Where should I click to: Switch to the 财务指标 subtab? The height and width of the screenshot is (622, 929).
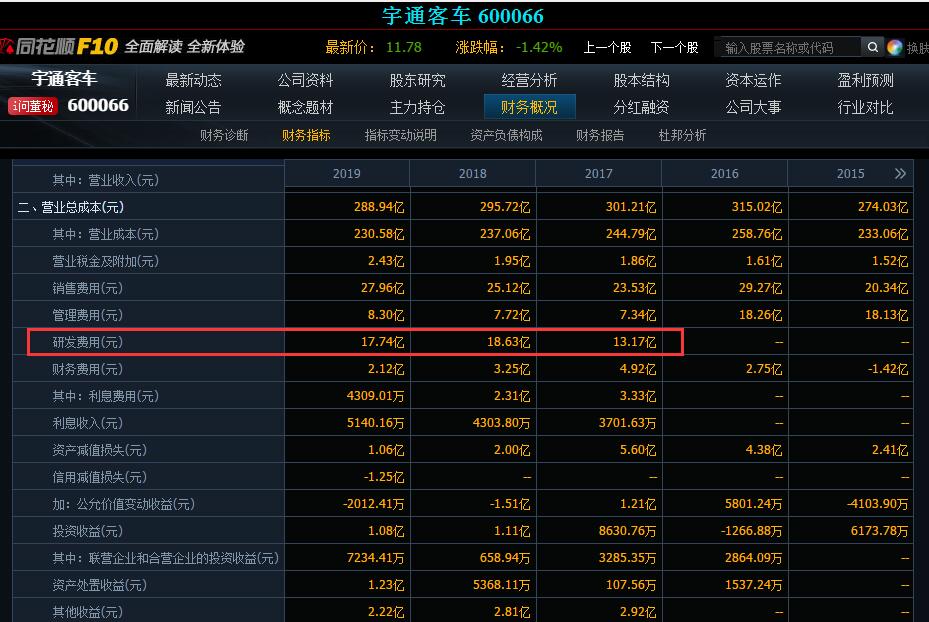click(305, 134)
